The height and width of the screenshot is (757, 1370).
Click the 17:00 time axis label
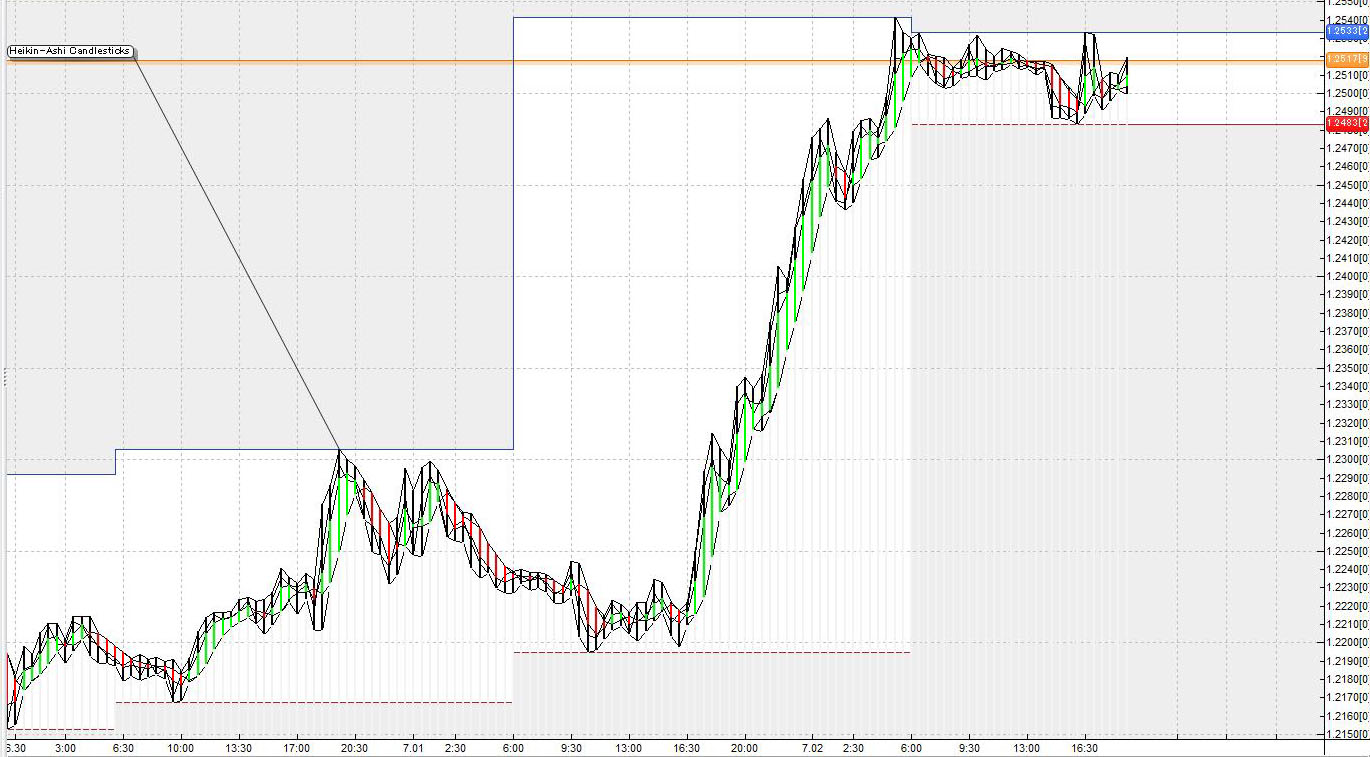[x=297, y=748]
